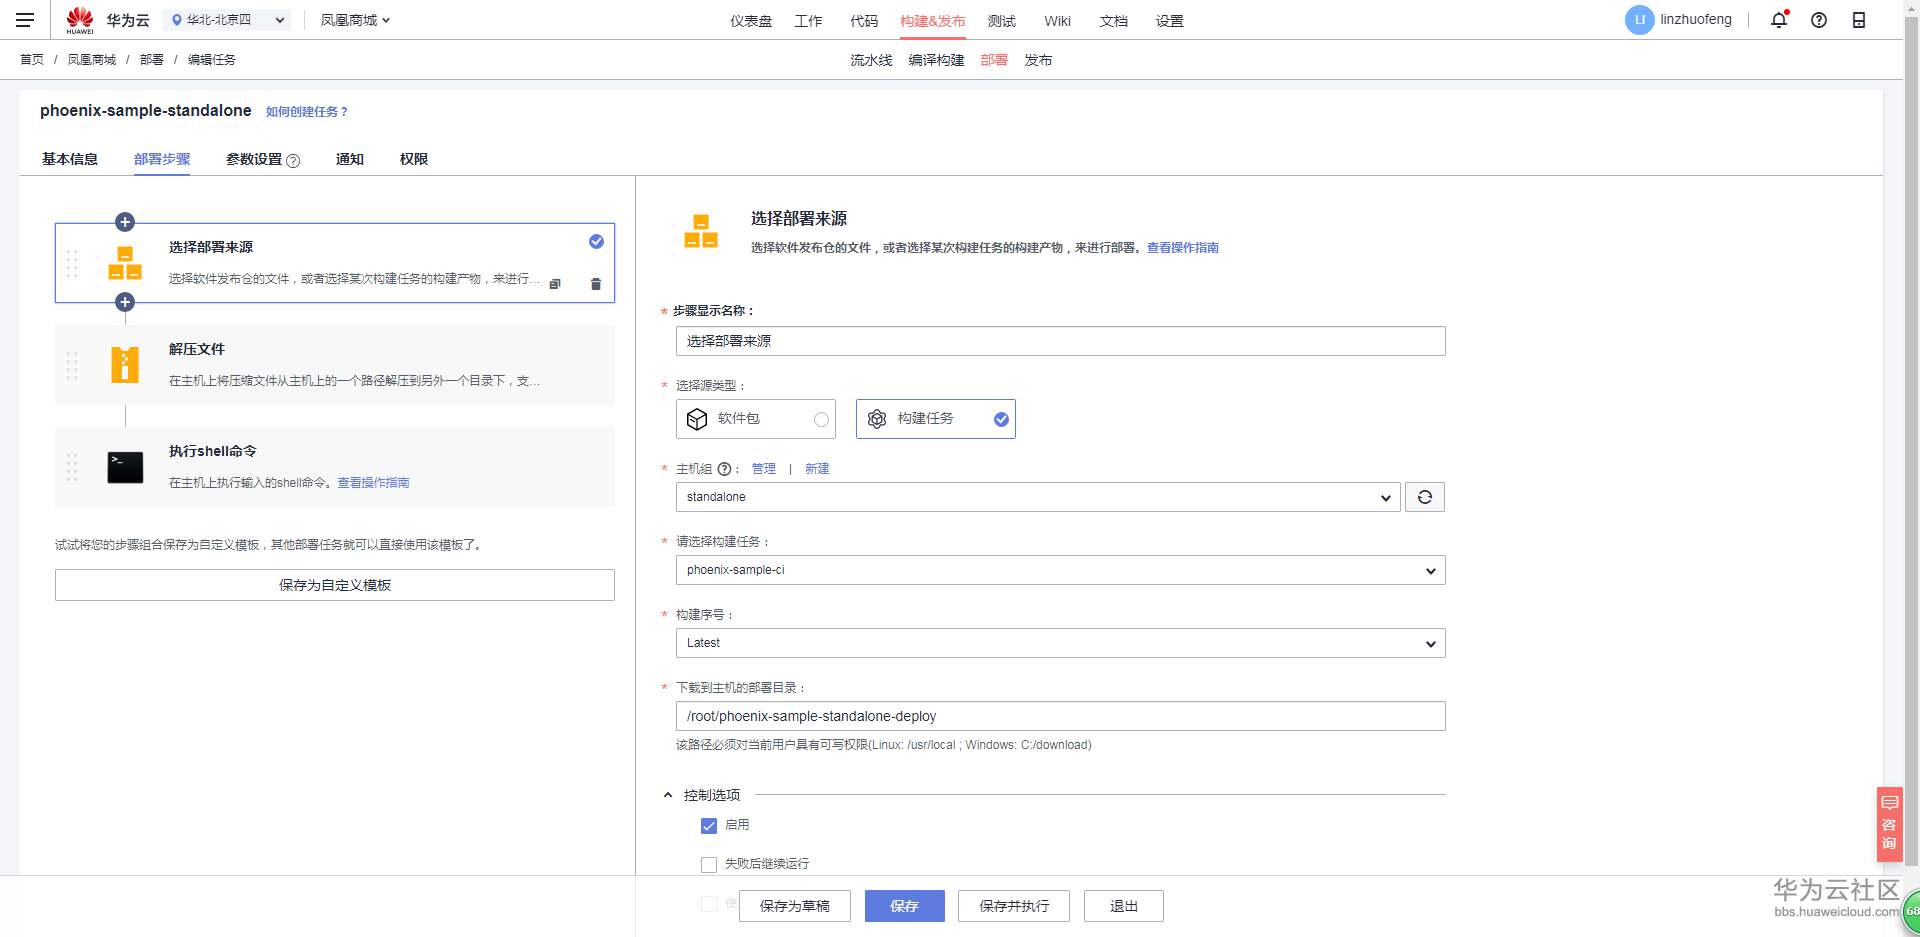Click the deploy directory path input field

(1061, 716)
